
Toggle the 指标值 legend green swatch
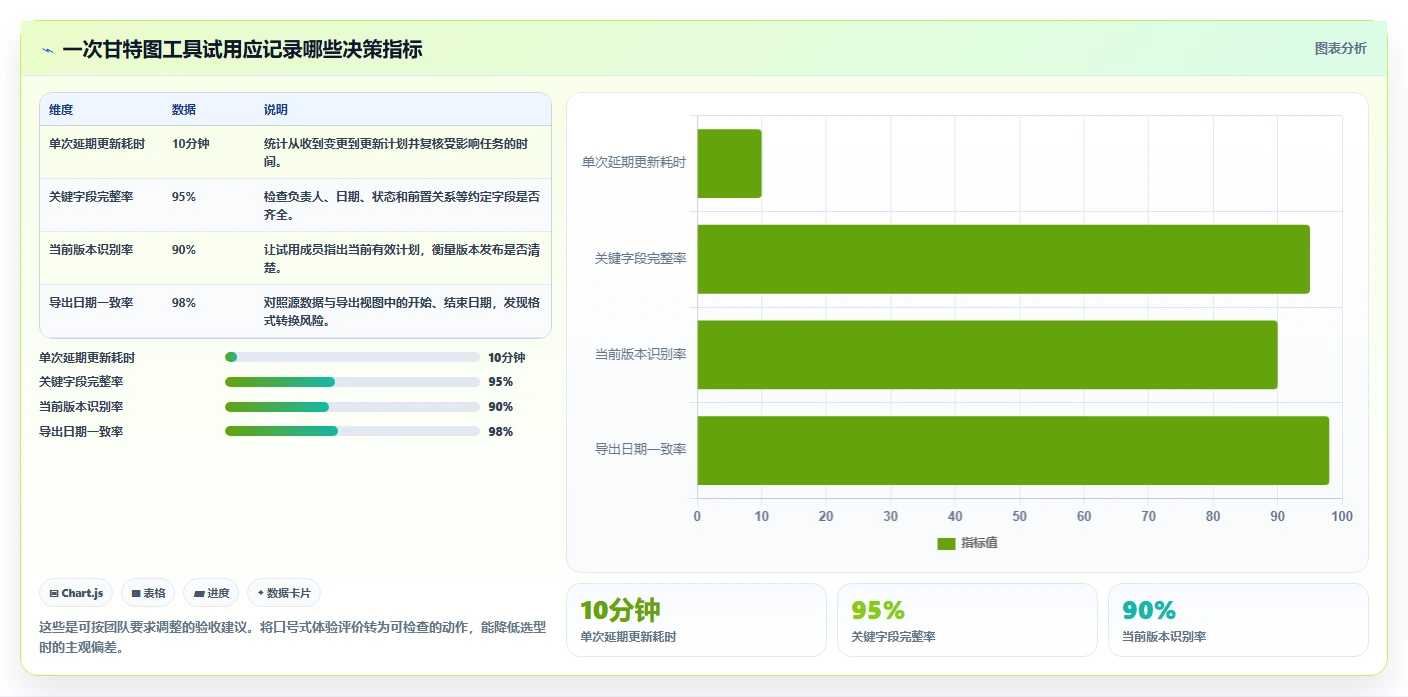point(946,543)
